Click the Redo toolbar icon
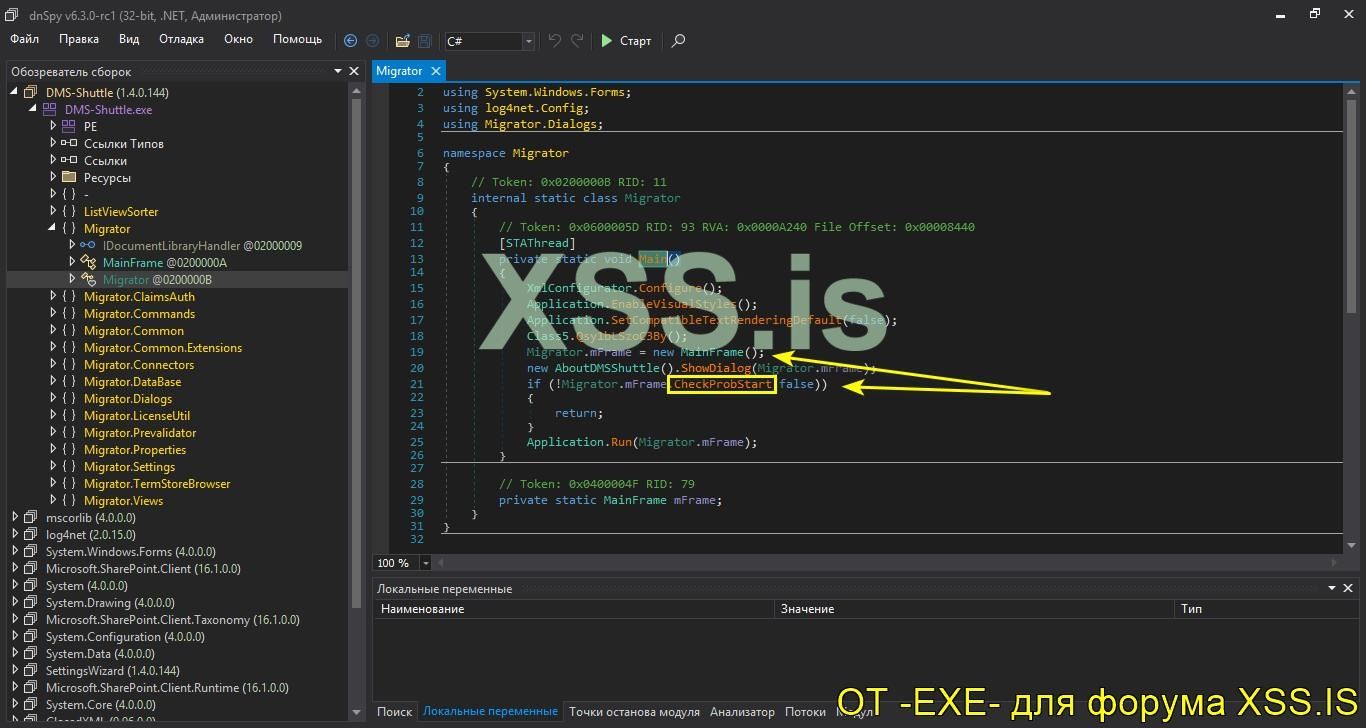 pyautogui.click(x=577, y=41)
